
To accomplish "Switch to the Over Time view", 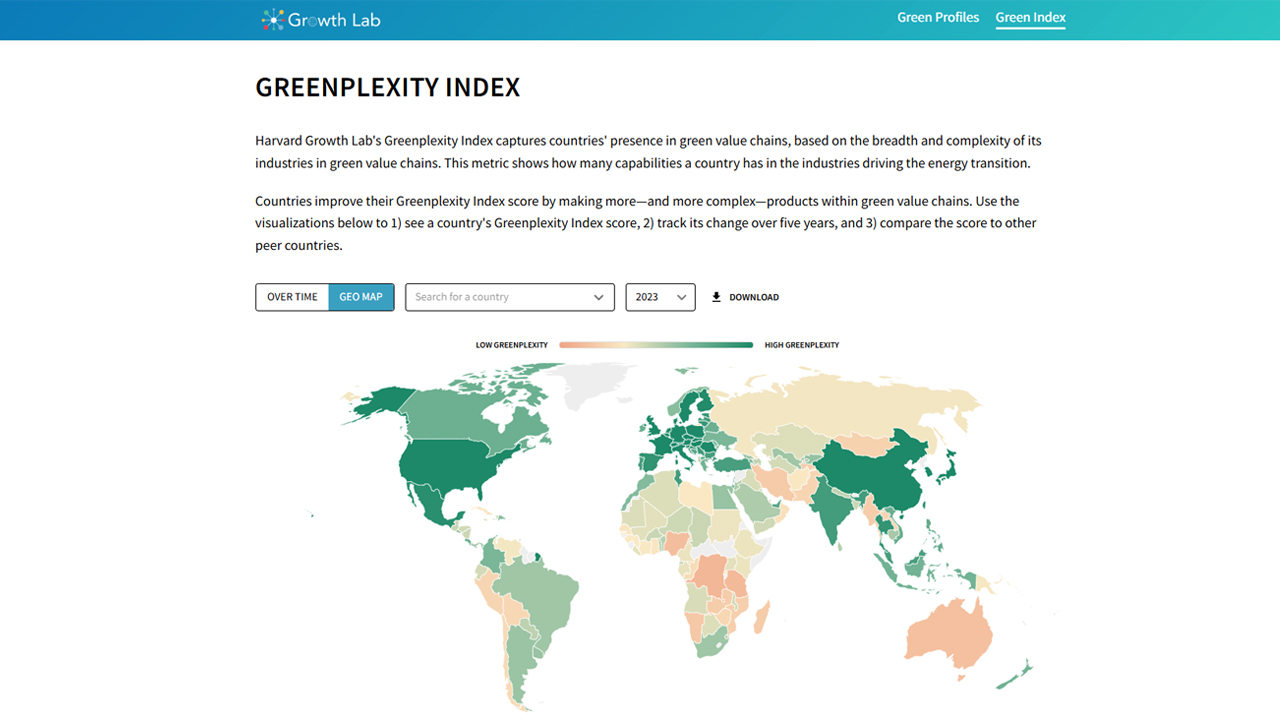I will click(x=292, y=297).
